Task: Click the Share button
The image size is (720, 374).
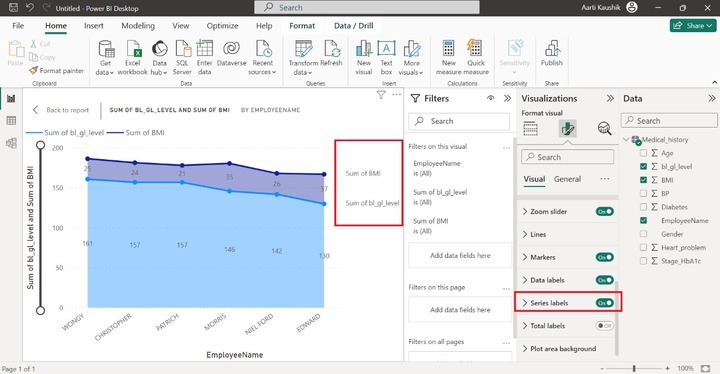Action: 693,26
